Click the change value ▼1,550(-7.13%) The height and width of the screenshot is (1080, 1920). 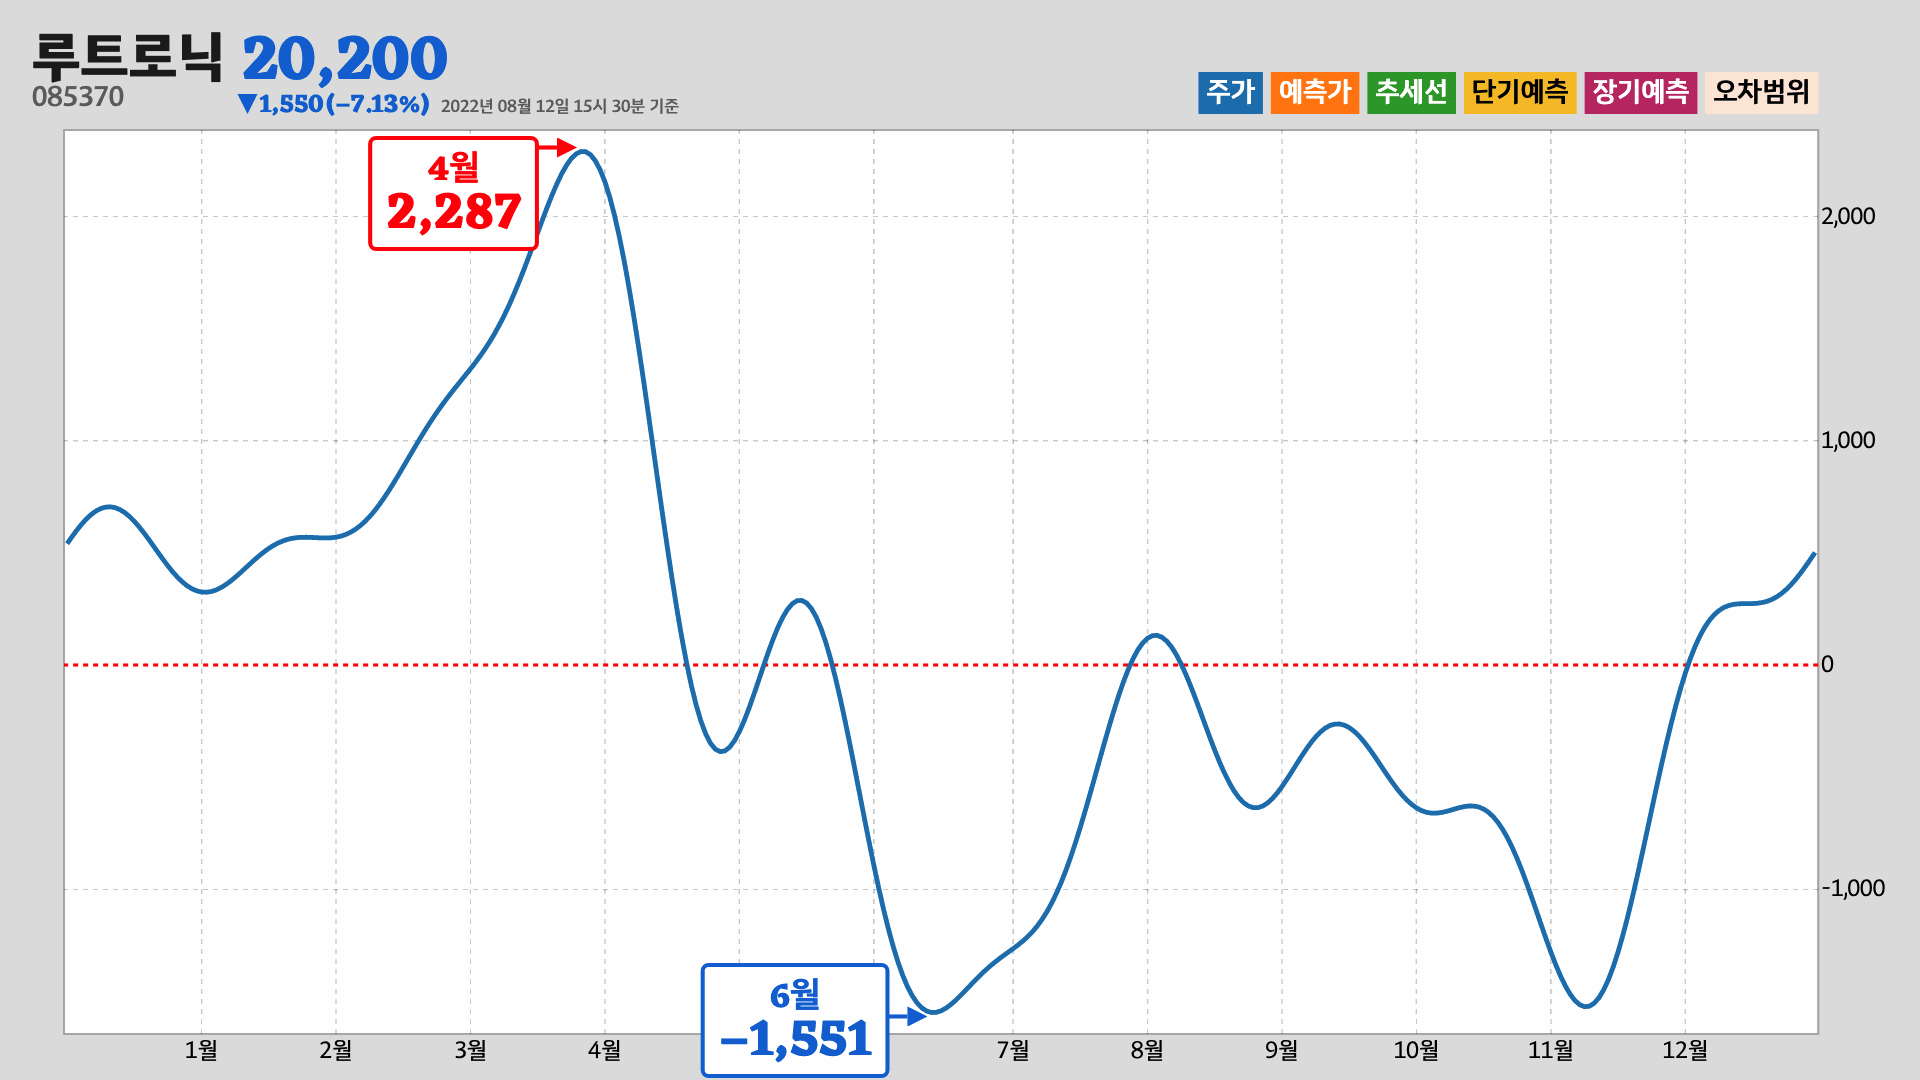point(333,104)
